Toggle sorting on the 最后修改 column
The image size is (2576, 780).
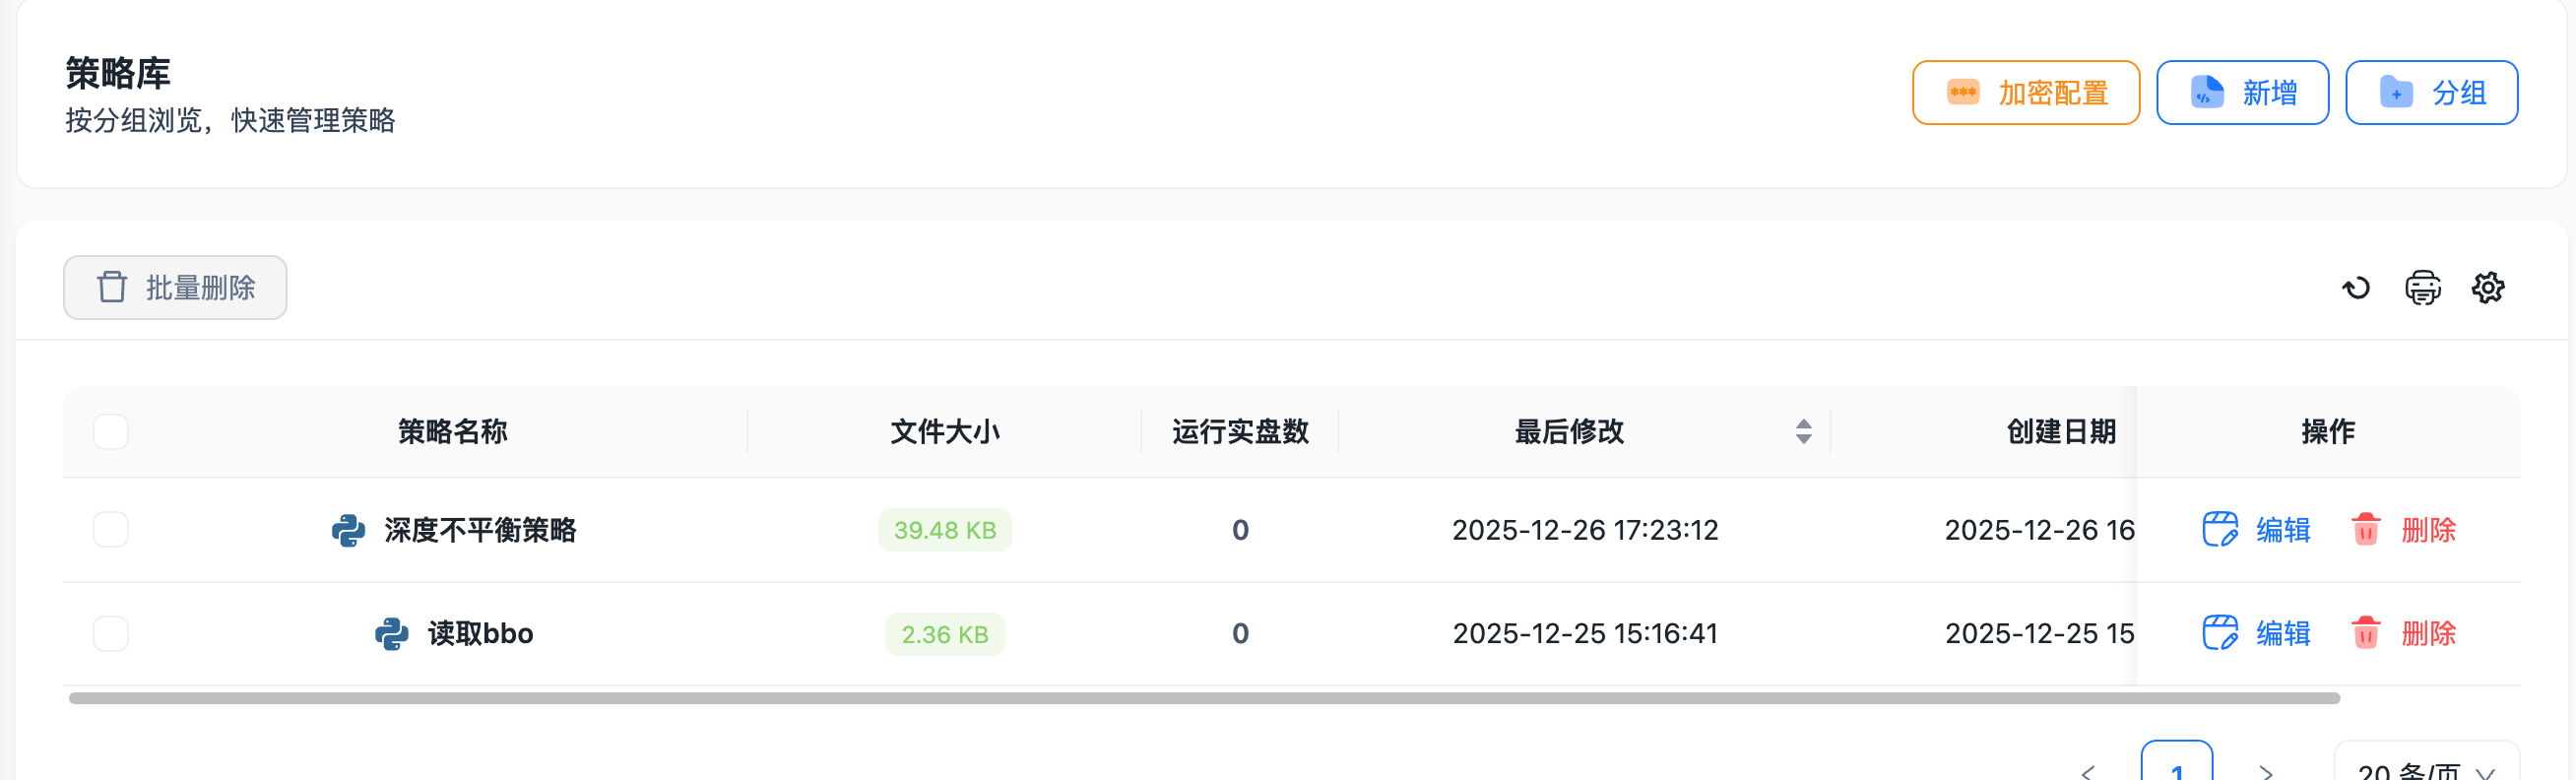tap(1803, 431)
